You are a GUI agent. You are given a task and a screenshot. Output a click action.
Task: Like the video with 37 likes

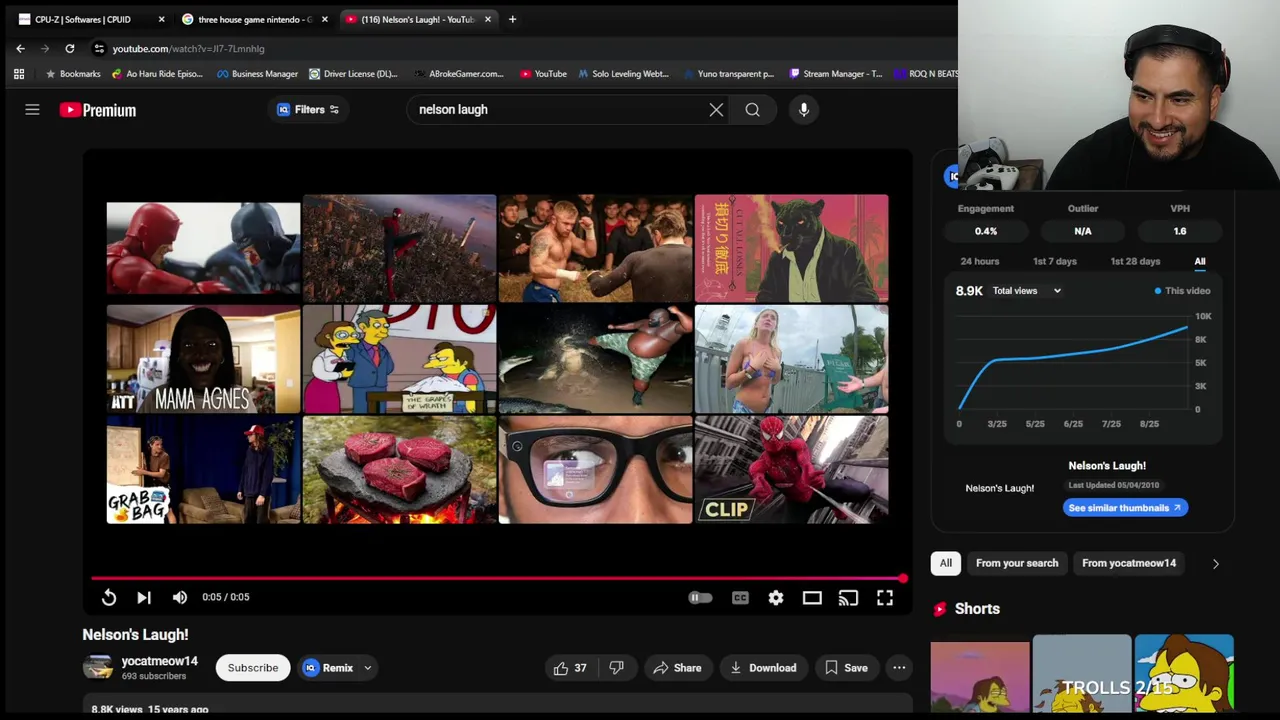coord(570,668)
